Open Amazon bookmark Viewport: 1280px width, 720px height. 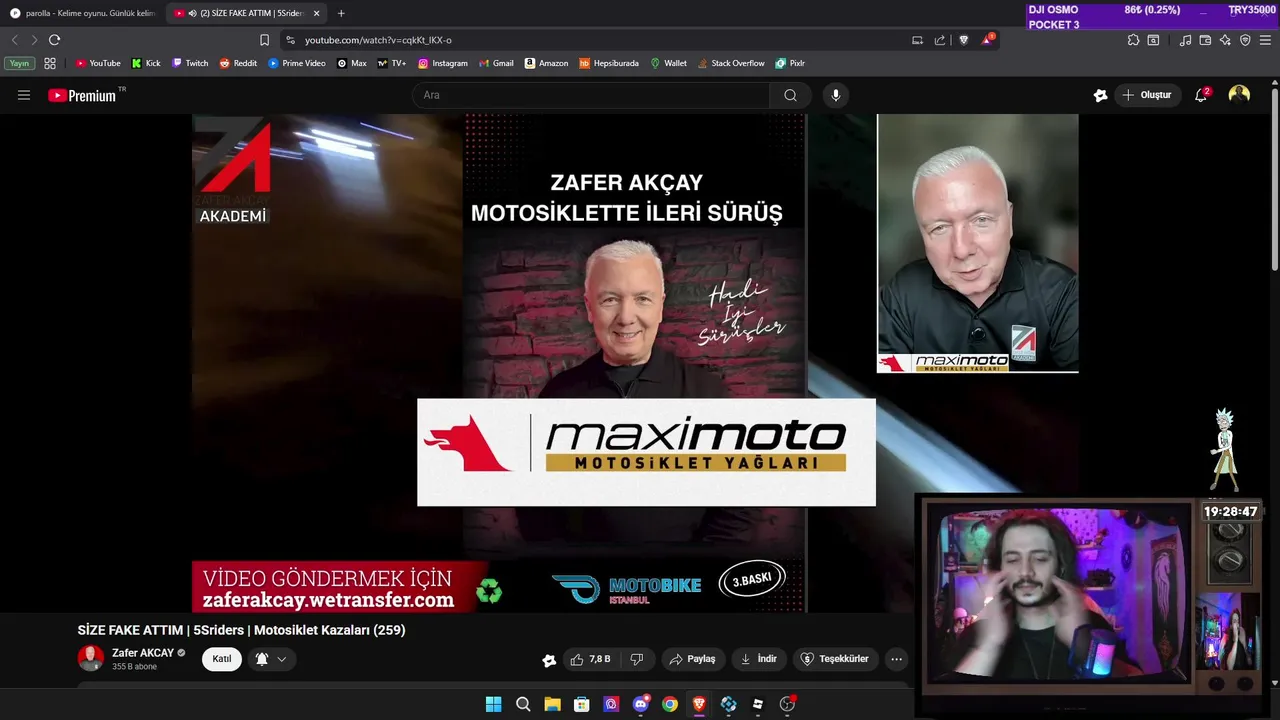[546, 63]
